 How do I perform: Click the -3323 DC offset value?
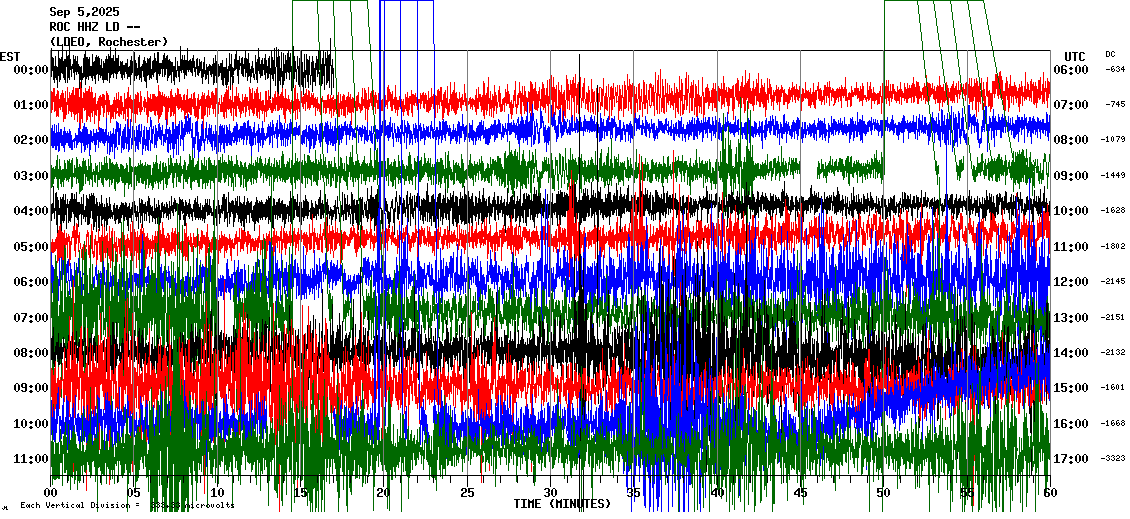pos(1115,458)
